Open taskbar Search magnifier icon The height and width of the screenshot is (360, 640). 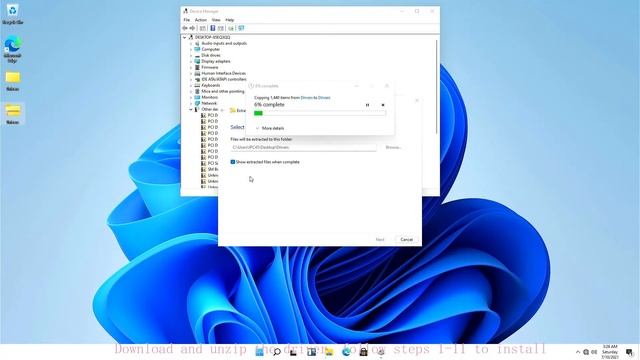point(277,351)
